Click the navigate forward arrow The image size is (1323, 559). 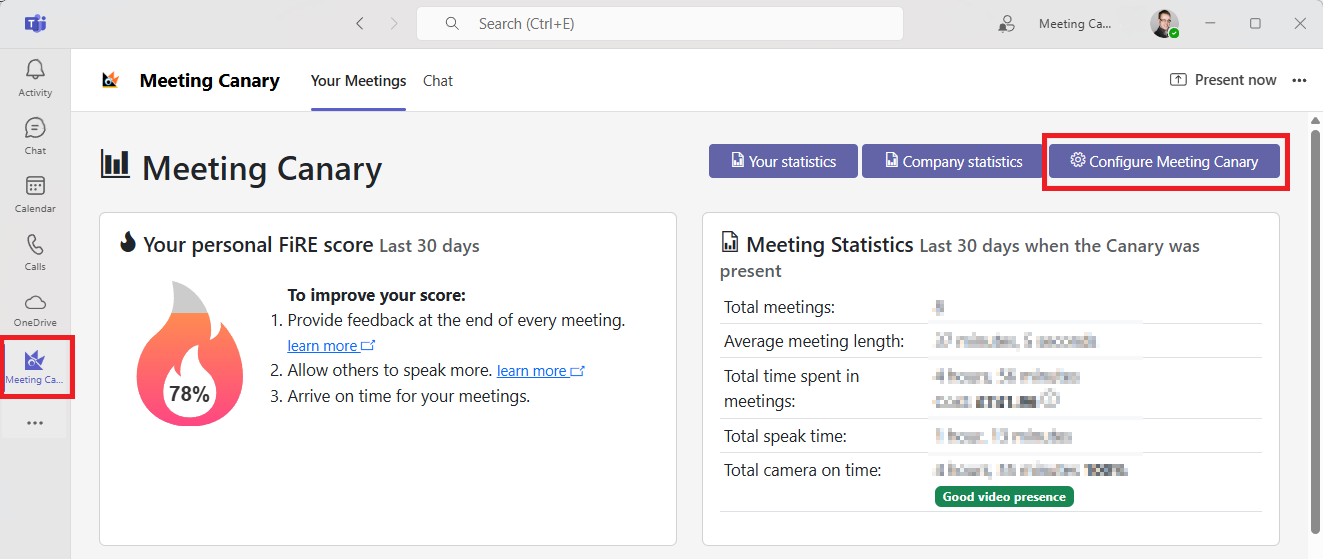pyautogui.click(x=394, y=24)
